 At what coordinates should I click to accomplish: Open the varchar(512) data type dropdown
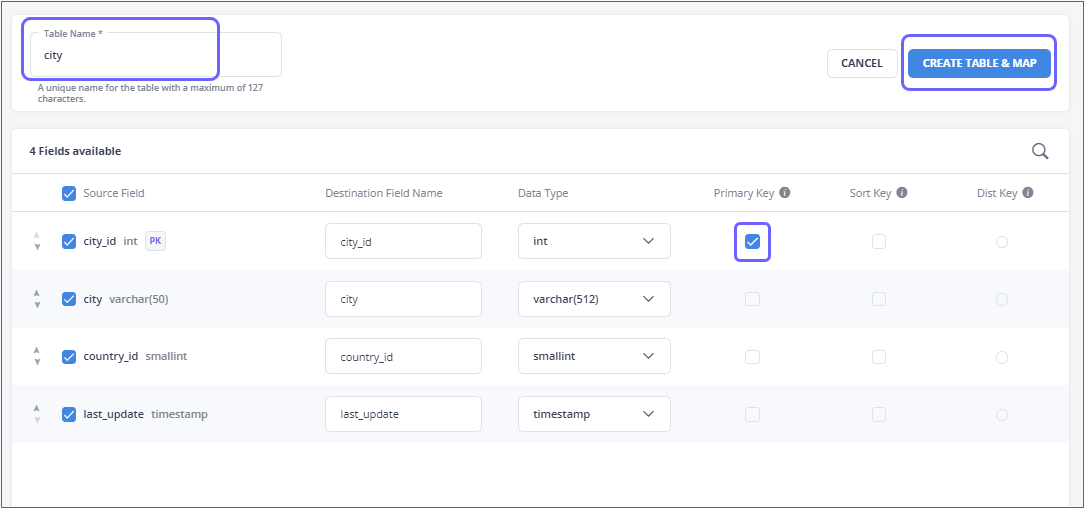click(595, 299)
